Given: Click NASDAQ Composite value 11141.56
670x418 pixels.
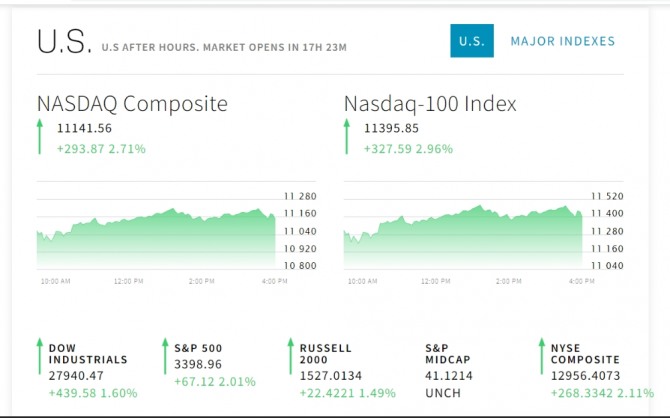Looking at the screenshot, I should pos(85,128).
